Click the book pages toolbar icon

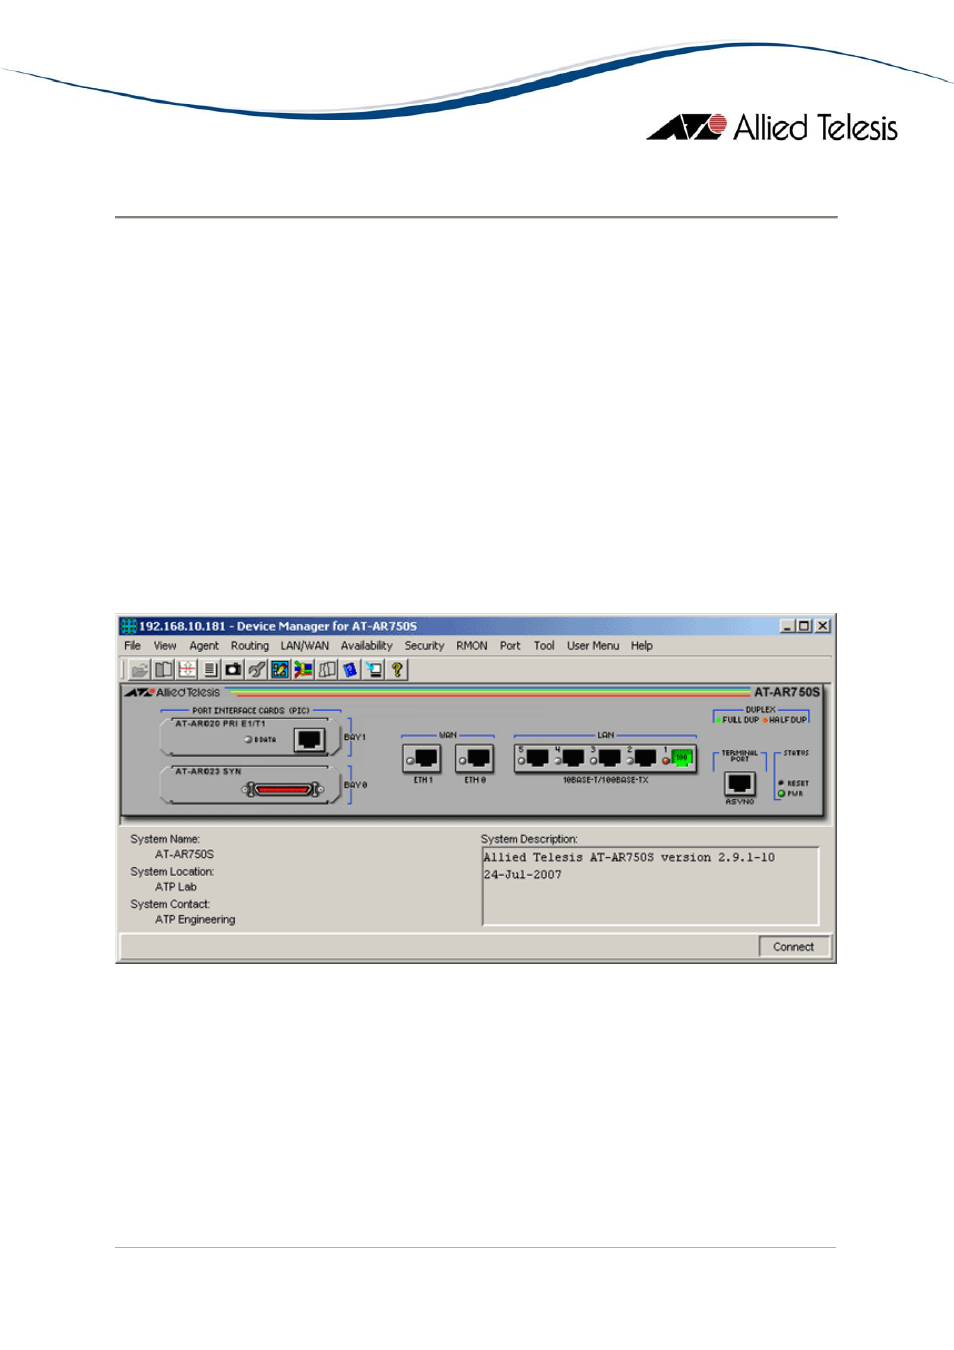164,670
